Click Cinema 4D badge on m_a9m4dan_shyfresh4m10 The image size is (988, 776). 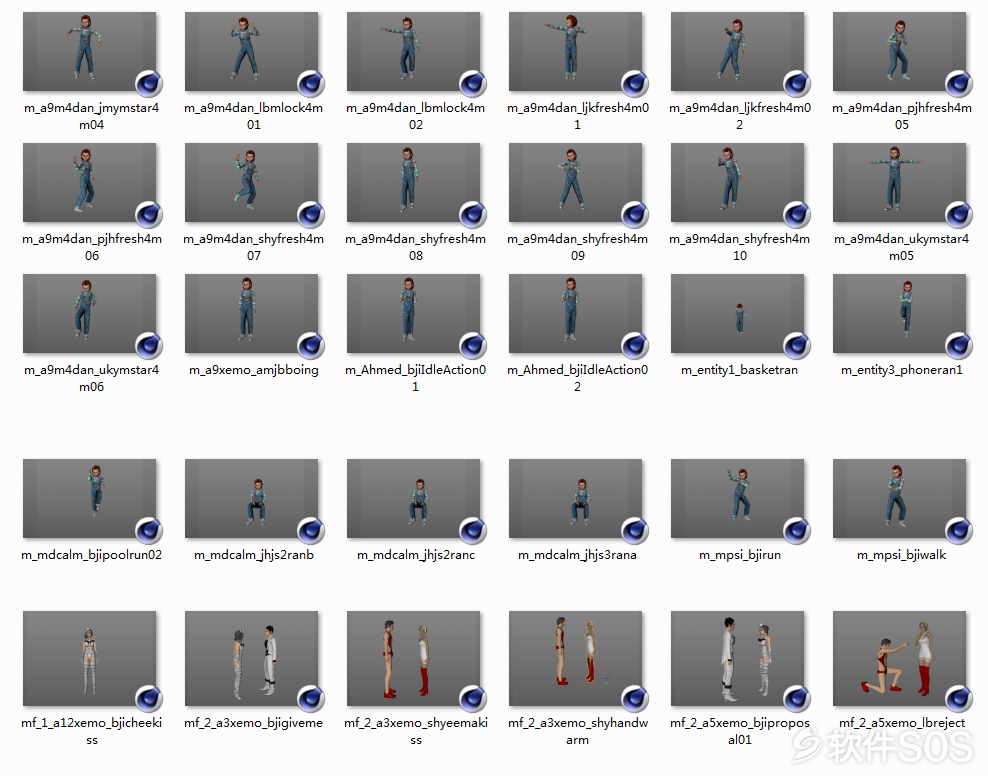[x=796, y=215]
